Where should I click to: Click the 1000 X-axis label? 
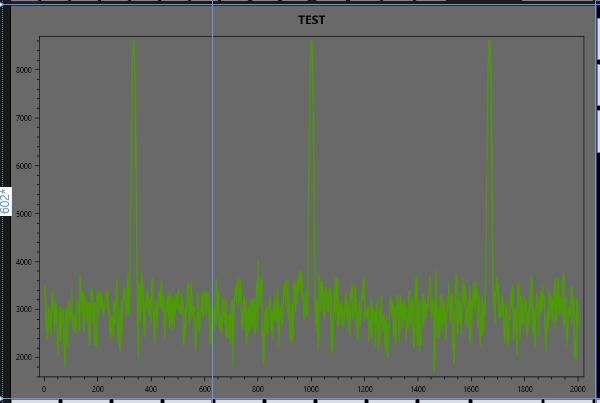coord(311,389)
